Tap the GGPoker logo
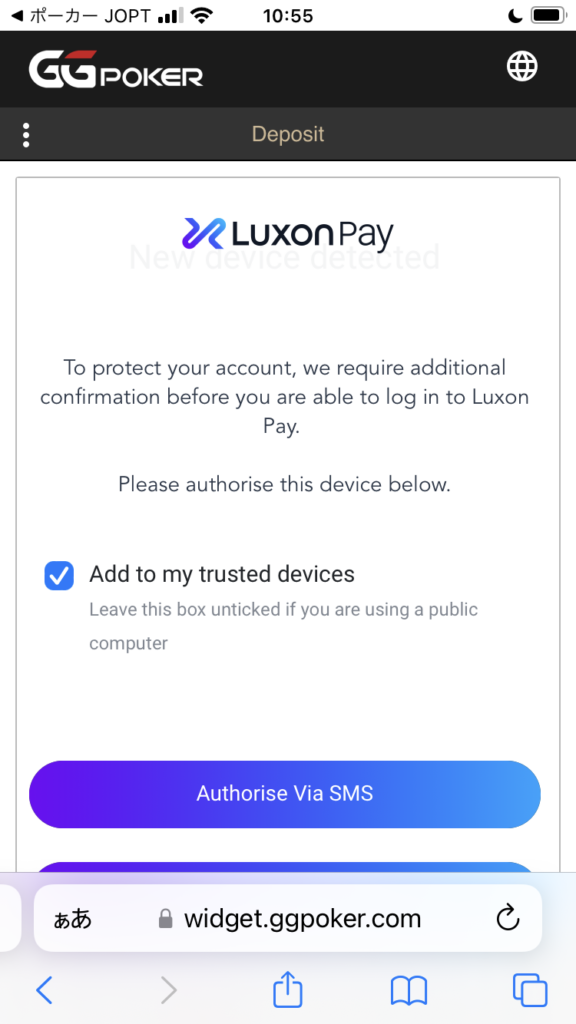Screen dimensions: 576x1024 [x=116, y=69]
